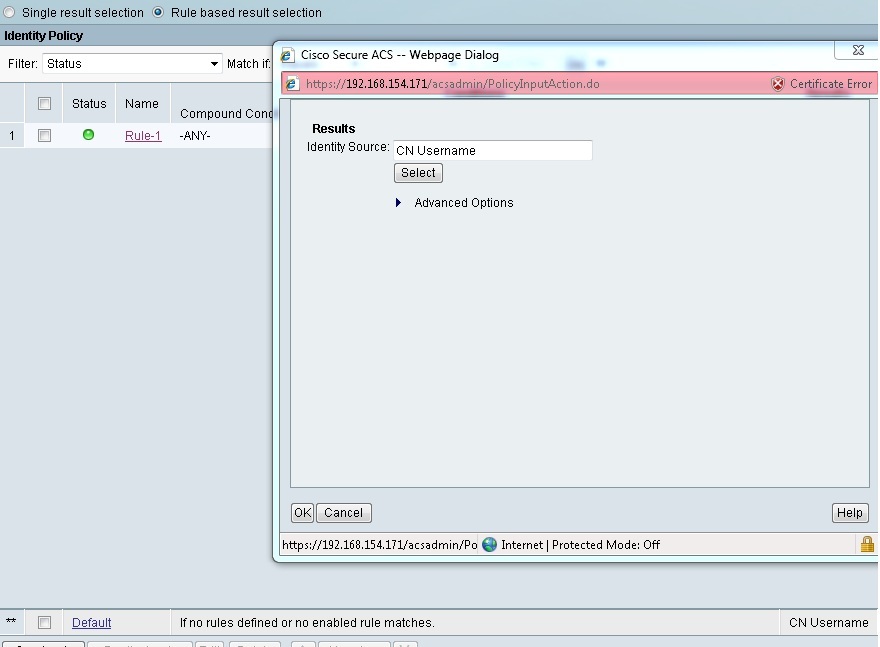Click the page icon in the dialog address bar
This screenshot has height=647, width=880.
point(292,84)
